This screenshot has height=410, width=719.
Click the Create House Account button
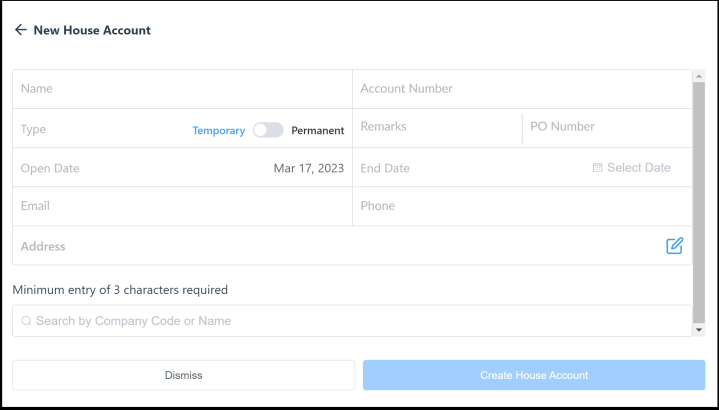pyautogui.click(x=533, y=375)
